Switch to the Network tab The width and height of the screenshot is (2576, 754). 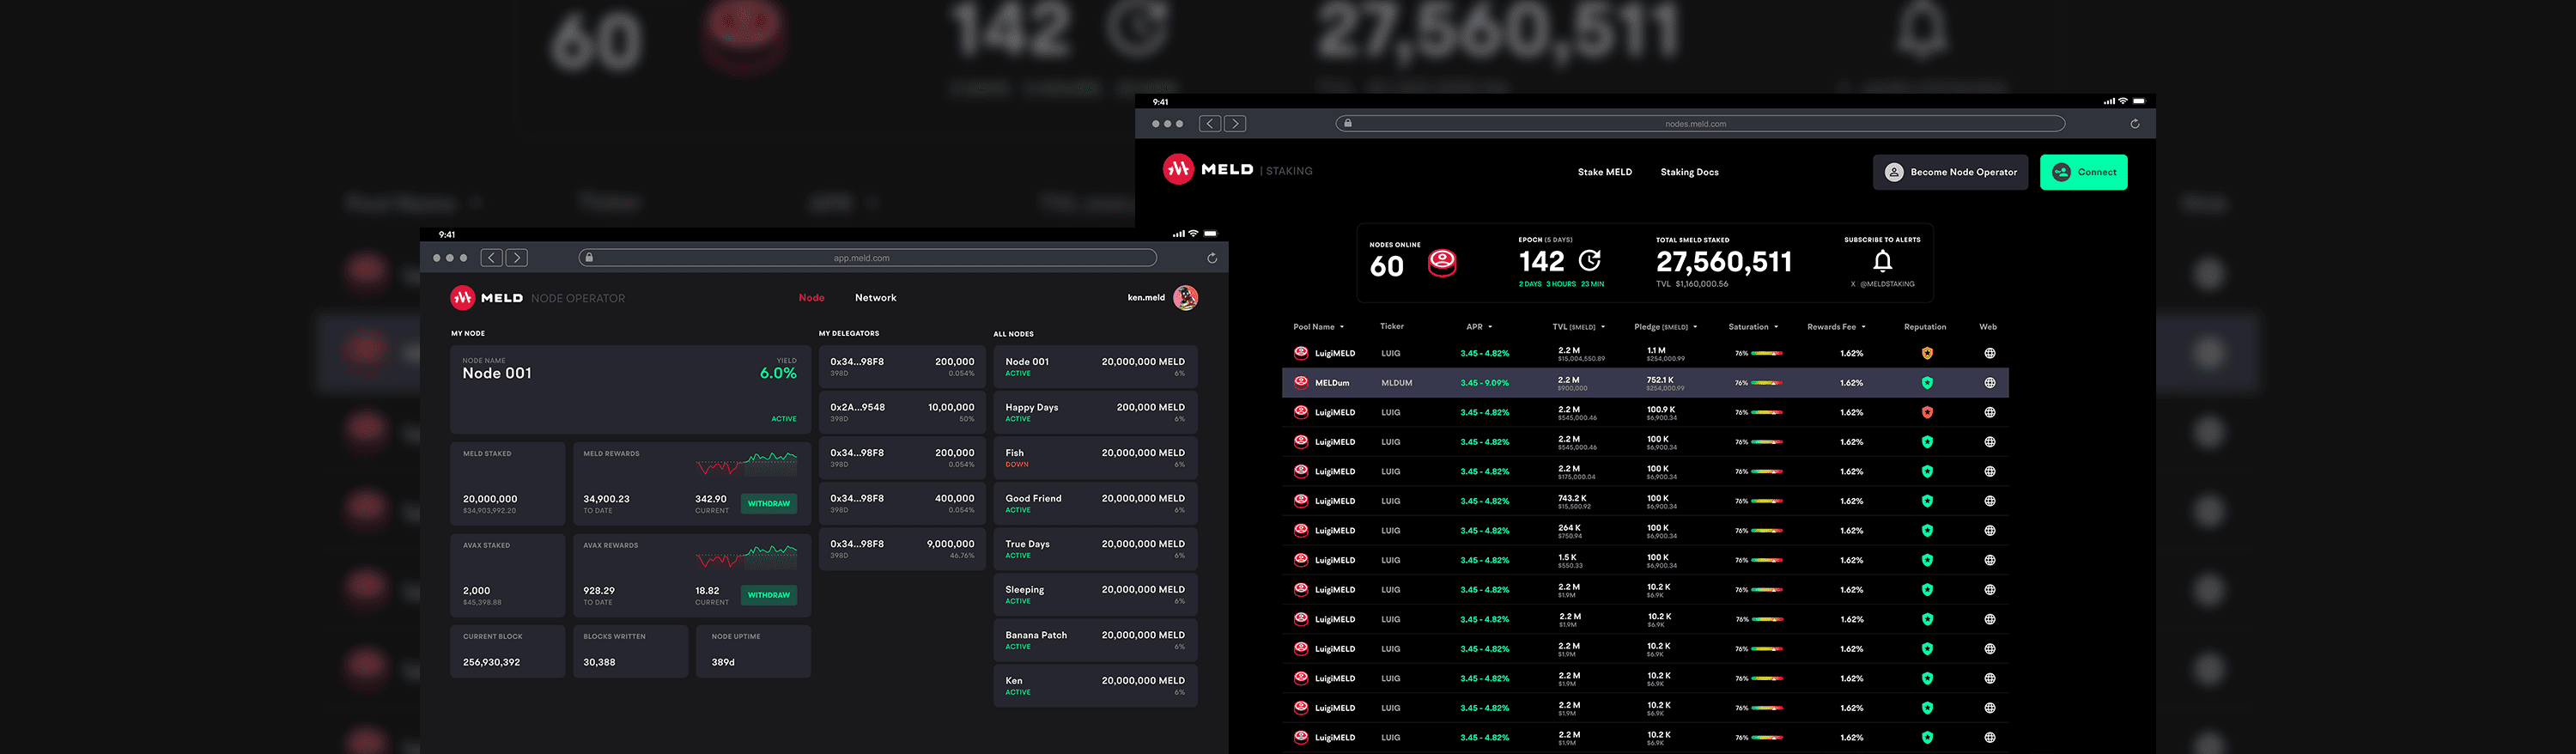tap(875, 298)
